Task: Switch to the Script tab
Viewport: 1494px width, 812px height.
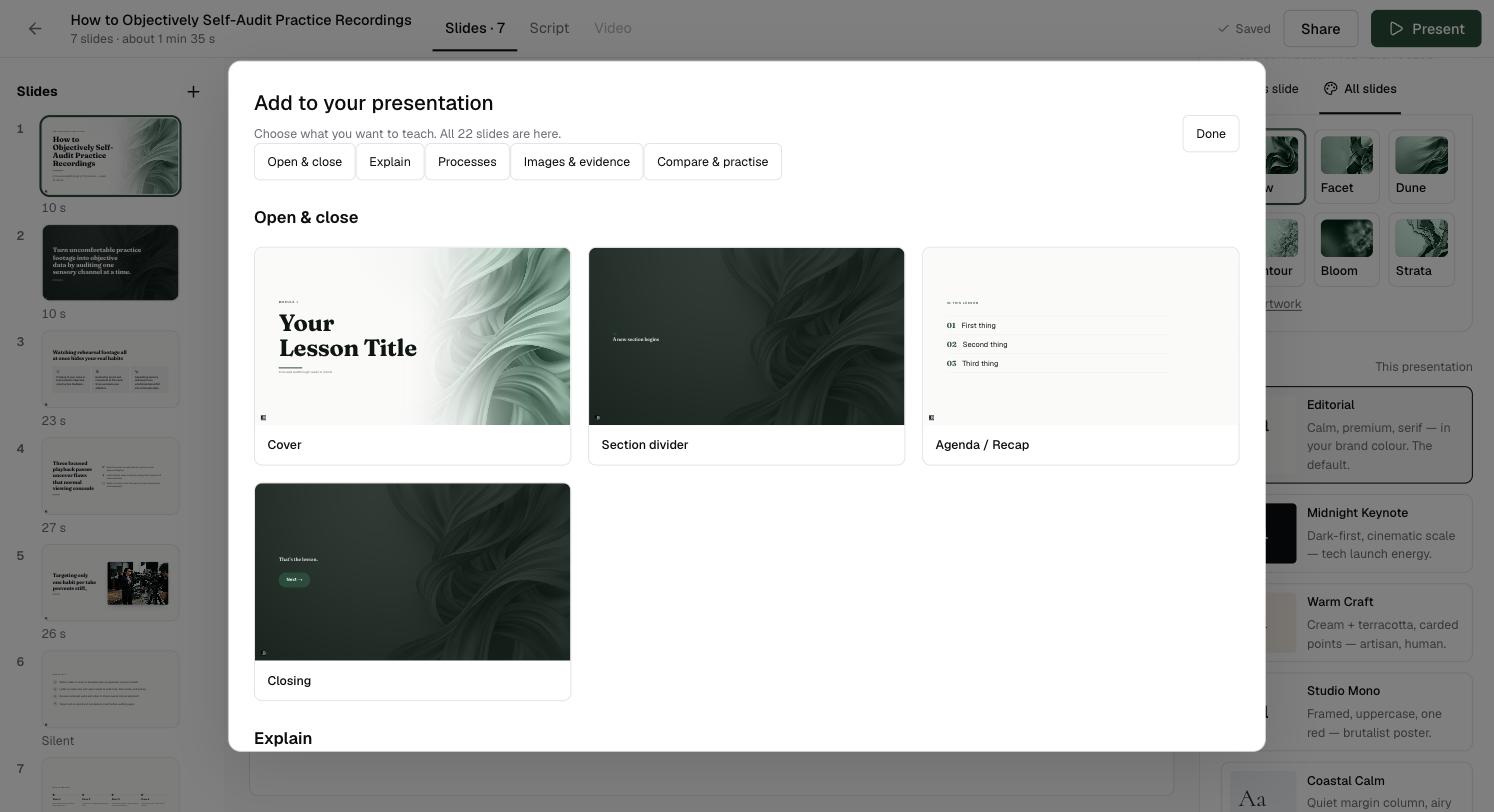Action: pyautogui.click(x=549, y=28)
